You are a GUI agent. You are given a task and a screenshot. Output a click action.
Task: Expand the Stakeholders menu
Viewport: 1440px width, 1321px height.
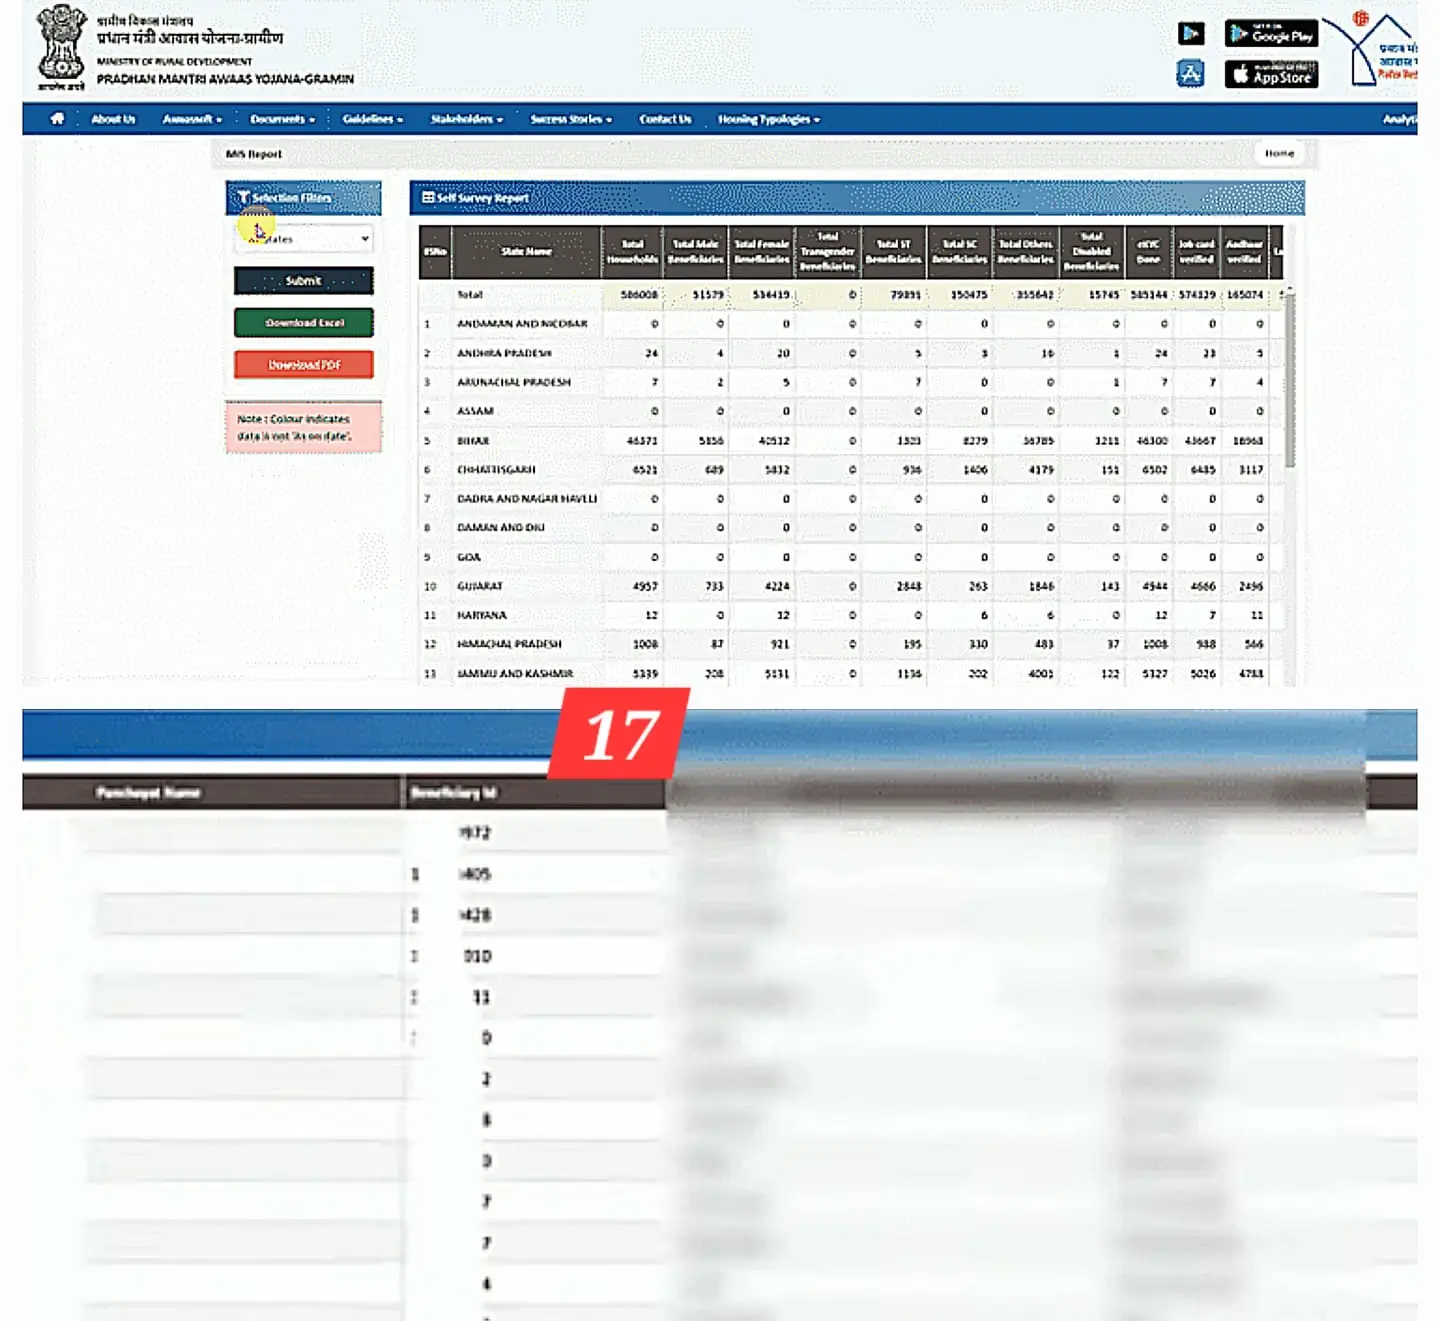466,119
